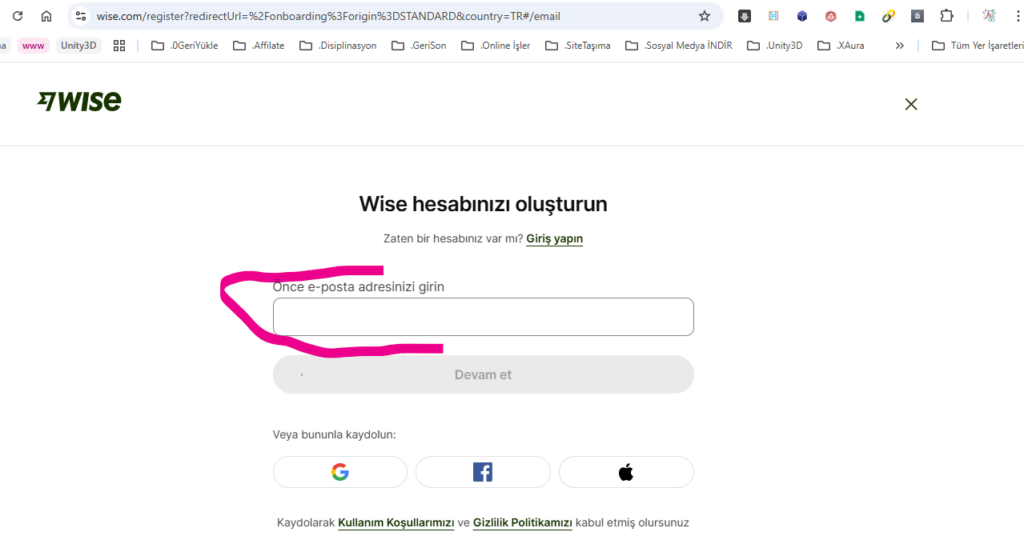This screenshot has height=540, width=1024.
Task: Click the 'Devam et' button
Action: tap(483, 374)
